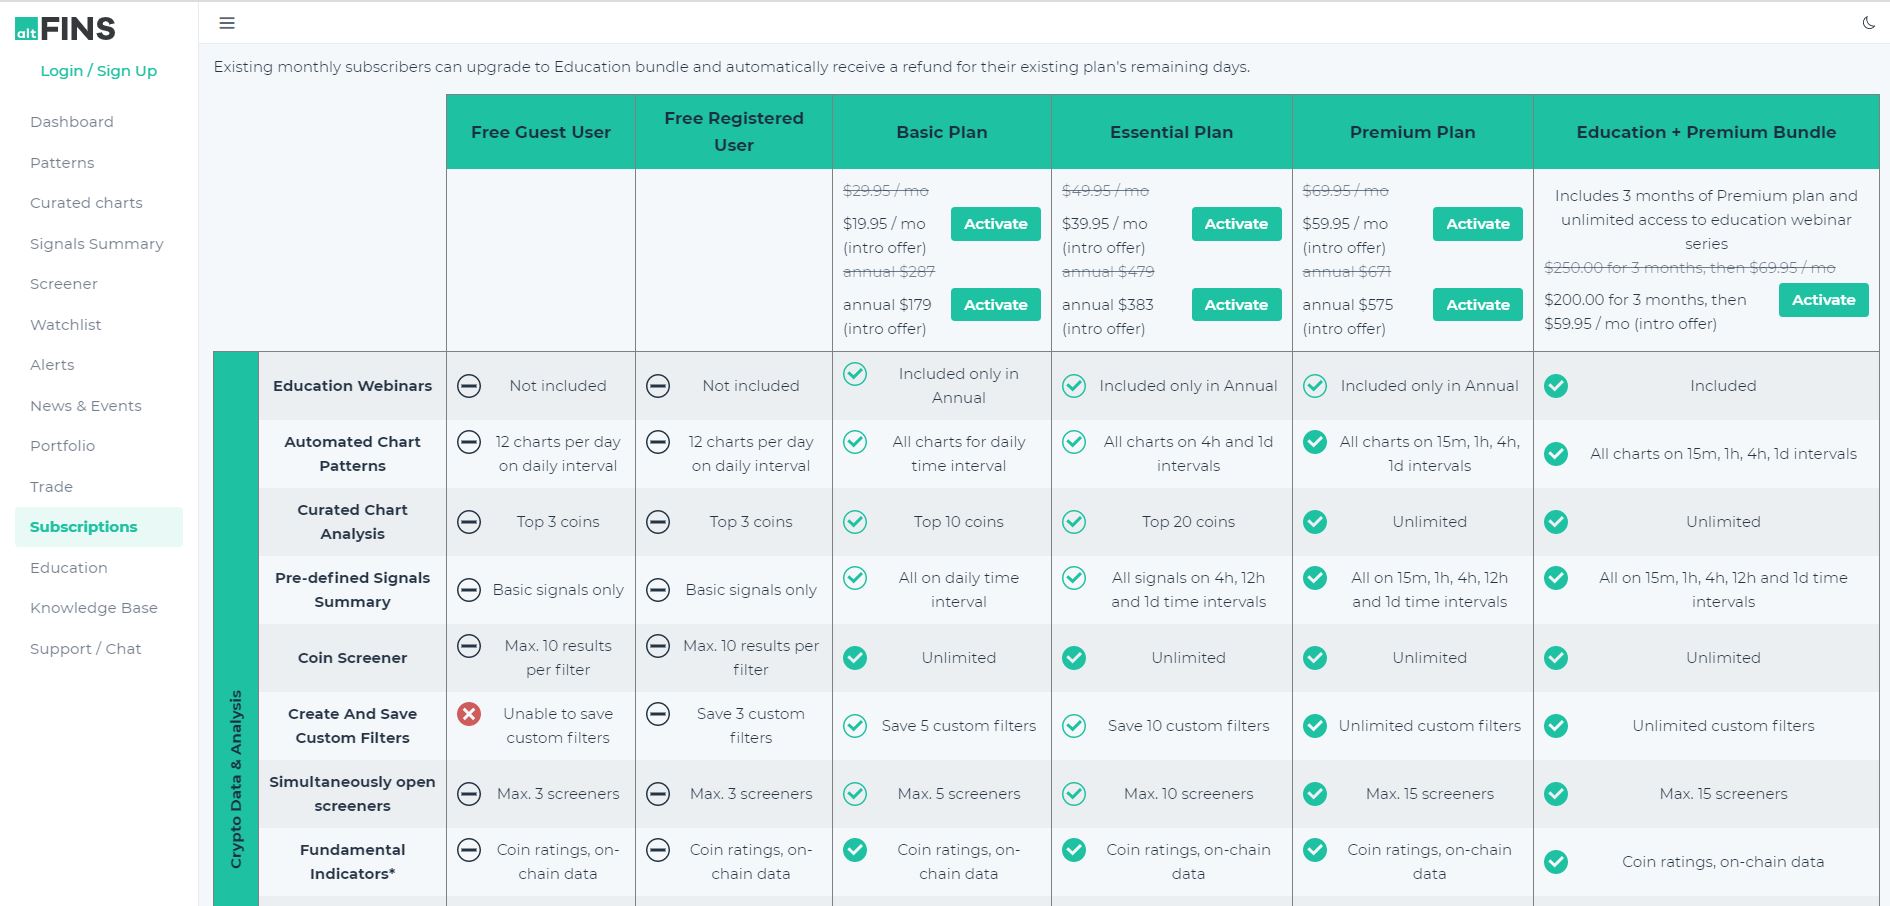Click the Fundamental Indicators* row label

coord(352,862)
